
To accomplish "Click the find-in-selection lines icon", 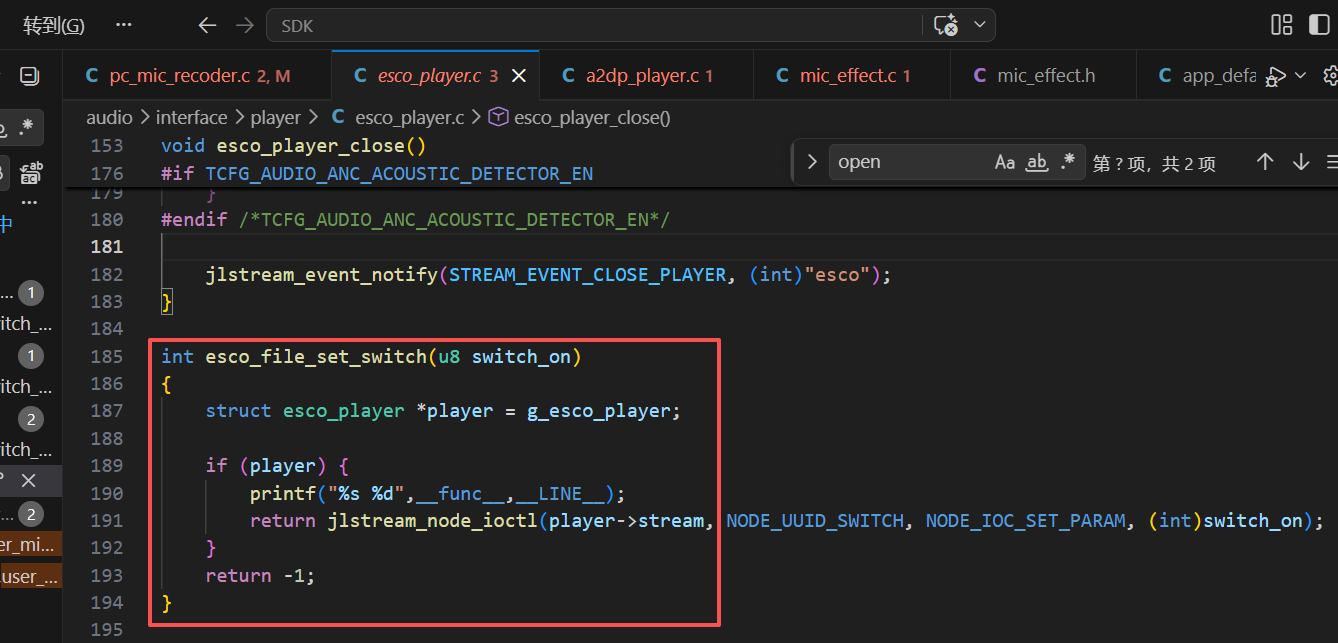I will [x=1332, y=162].
